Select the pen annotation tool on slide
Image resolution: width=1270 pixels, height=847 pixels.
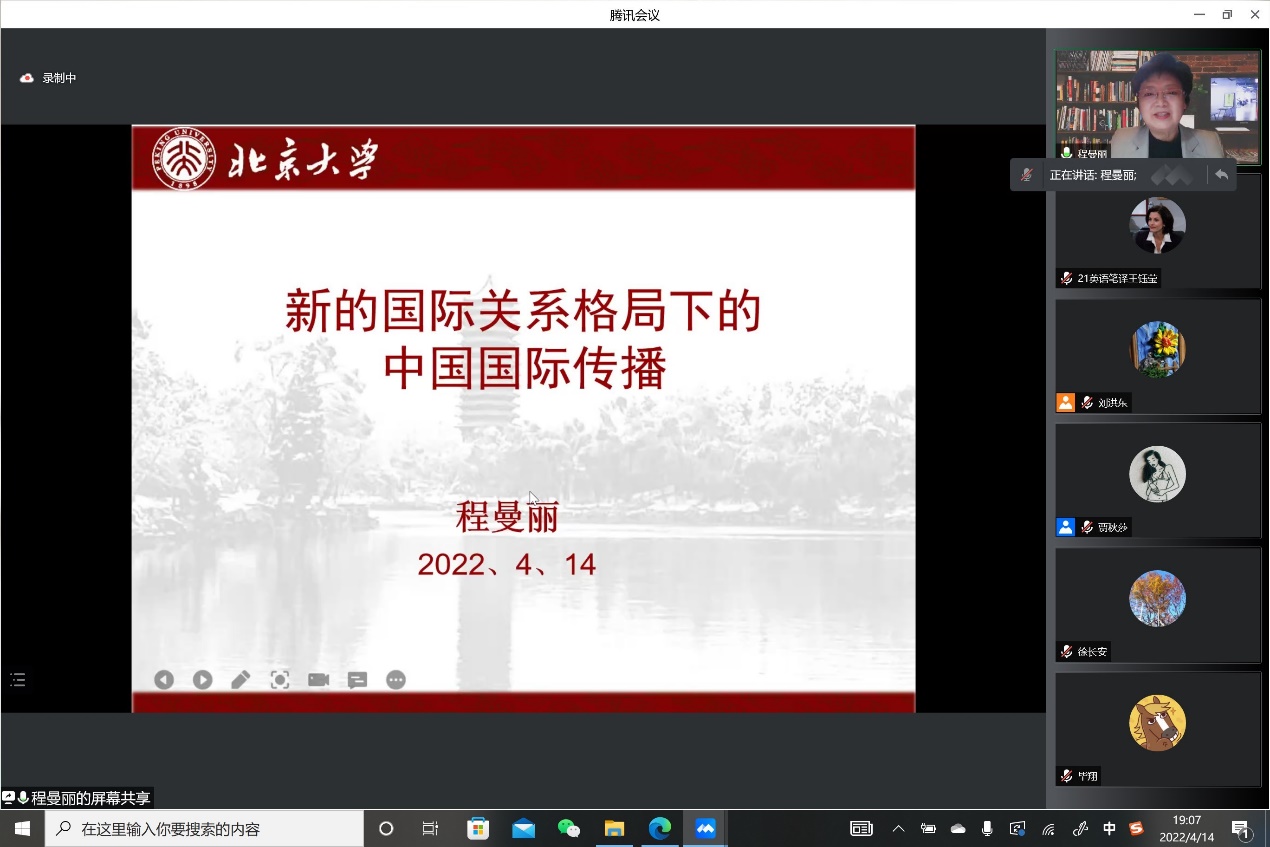click(x=241, y=680)
